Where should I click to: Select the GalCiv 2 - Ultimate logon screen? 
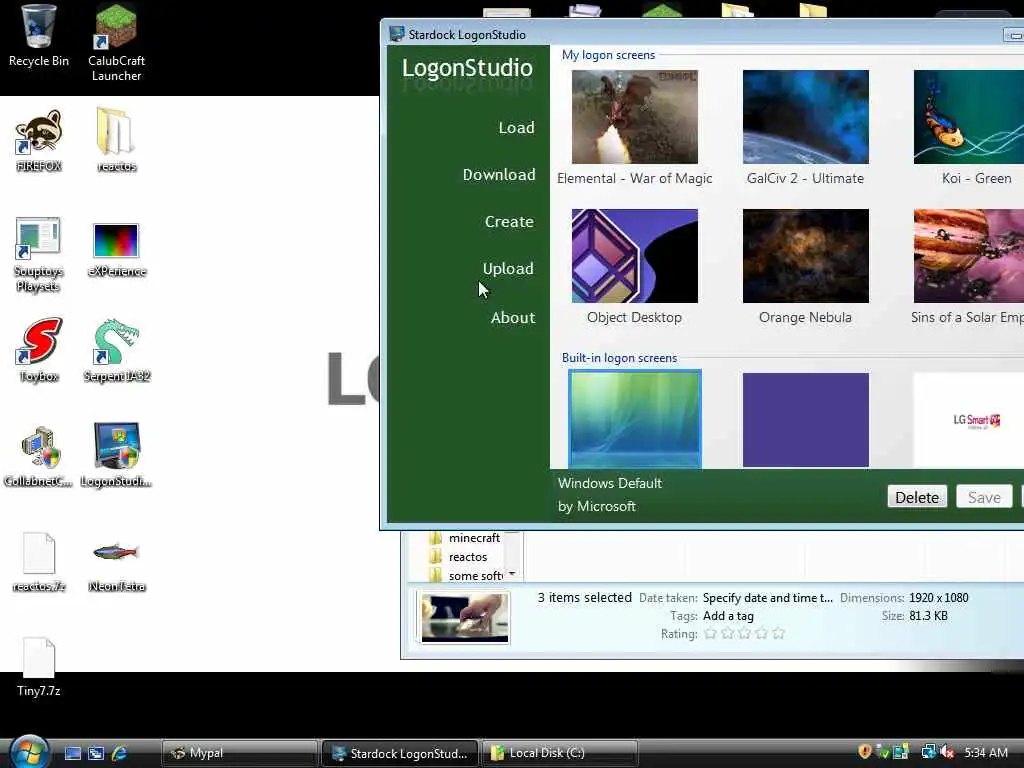805,117
